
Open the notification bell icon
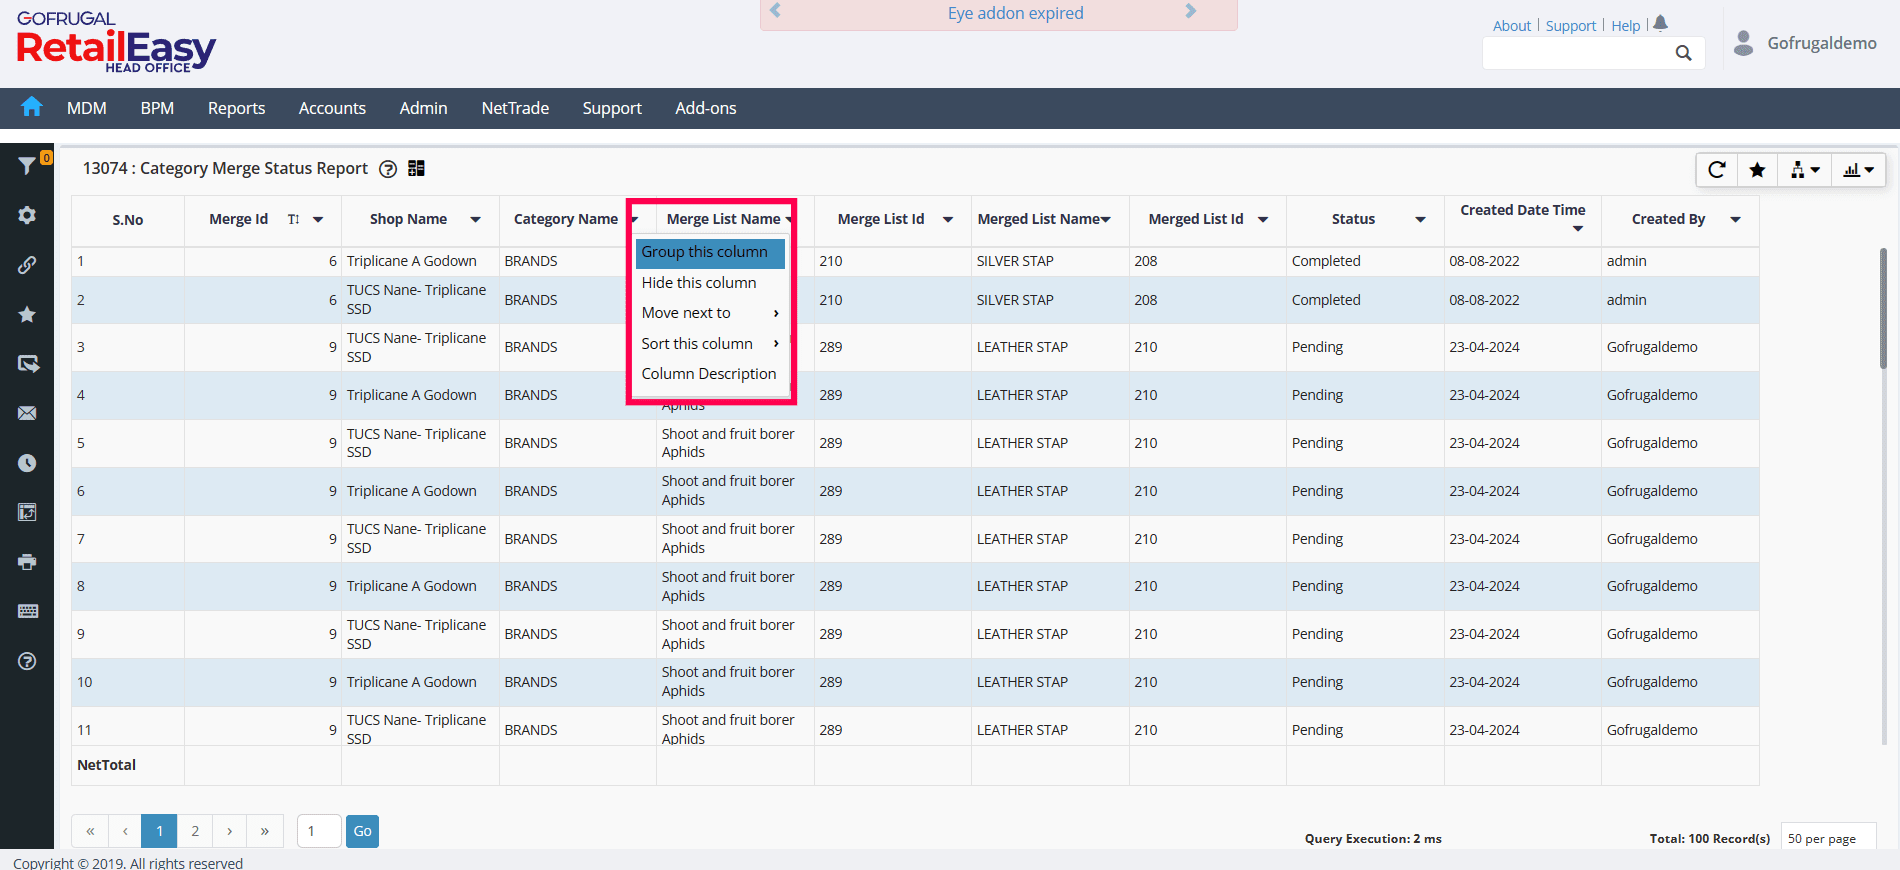point(1660,24)
